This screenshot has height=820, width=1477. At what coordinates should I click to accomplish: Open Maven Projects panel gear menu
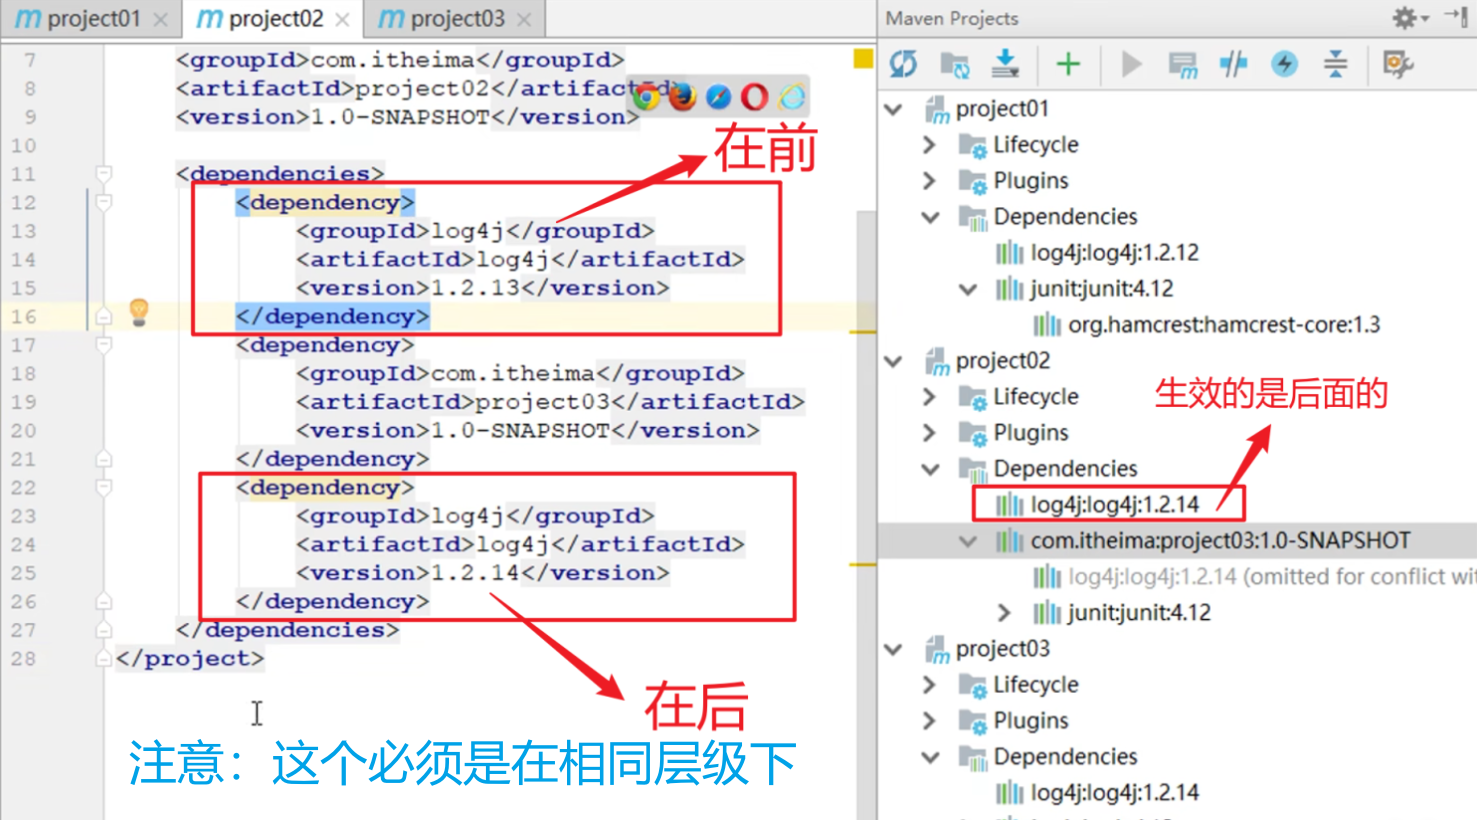click(x=1410, y=17)
